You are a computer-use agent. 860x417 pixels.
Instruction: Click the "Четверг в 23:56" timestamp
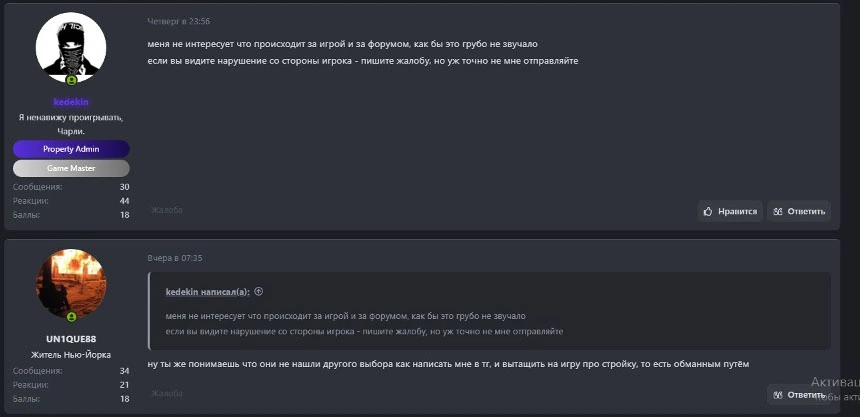(179, 21)
